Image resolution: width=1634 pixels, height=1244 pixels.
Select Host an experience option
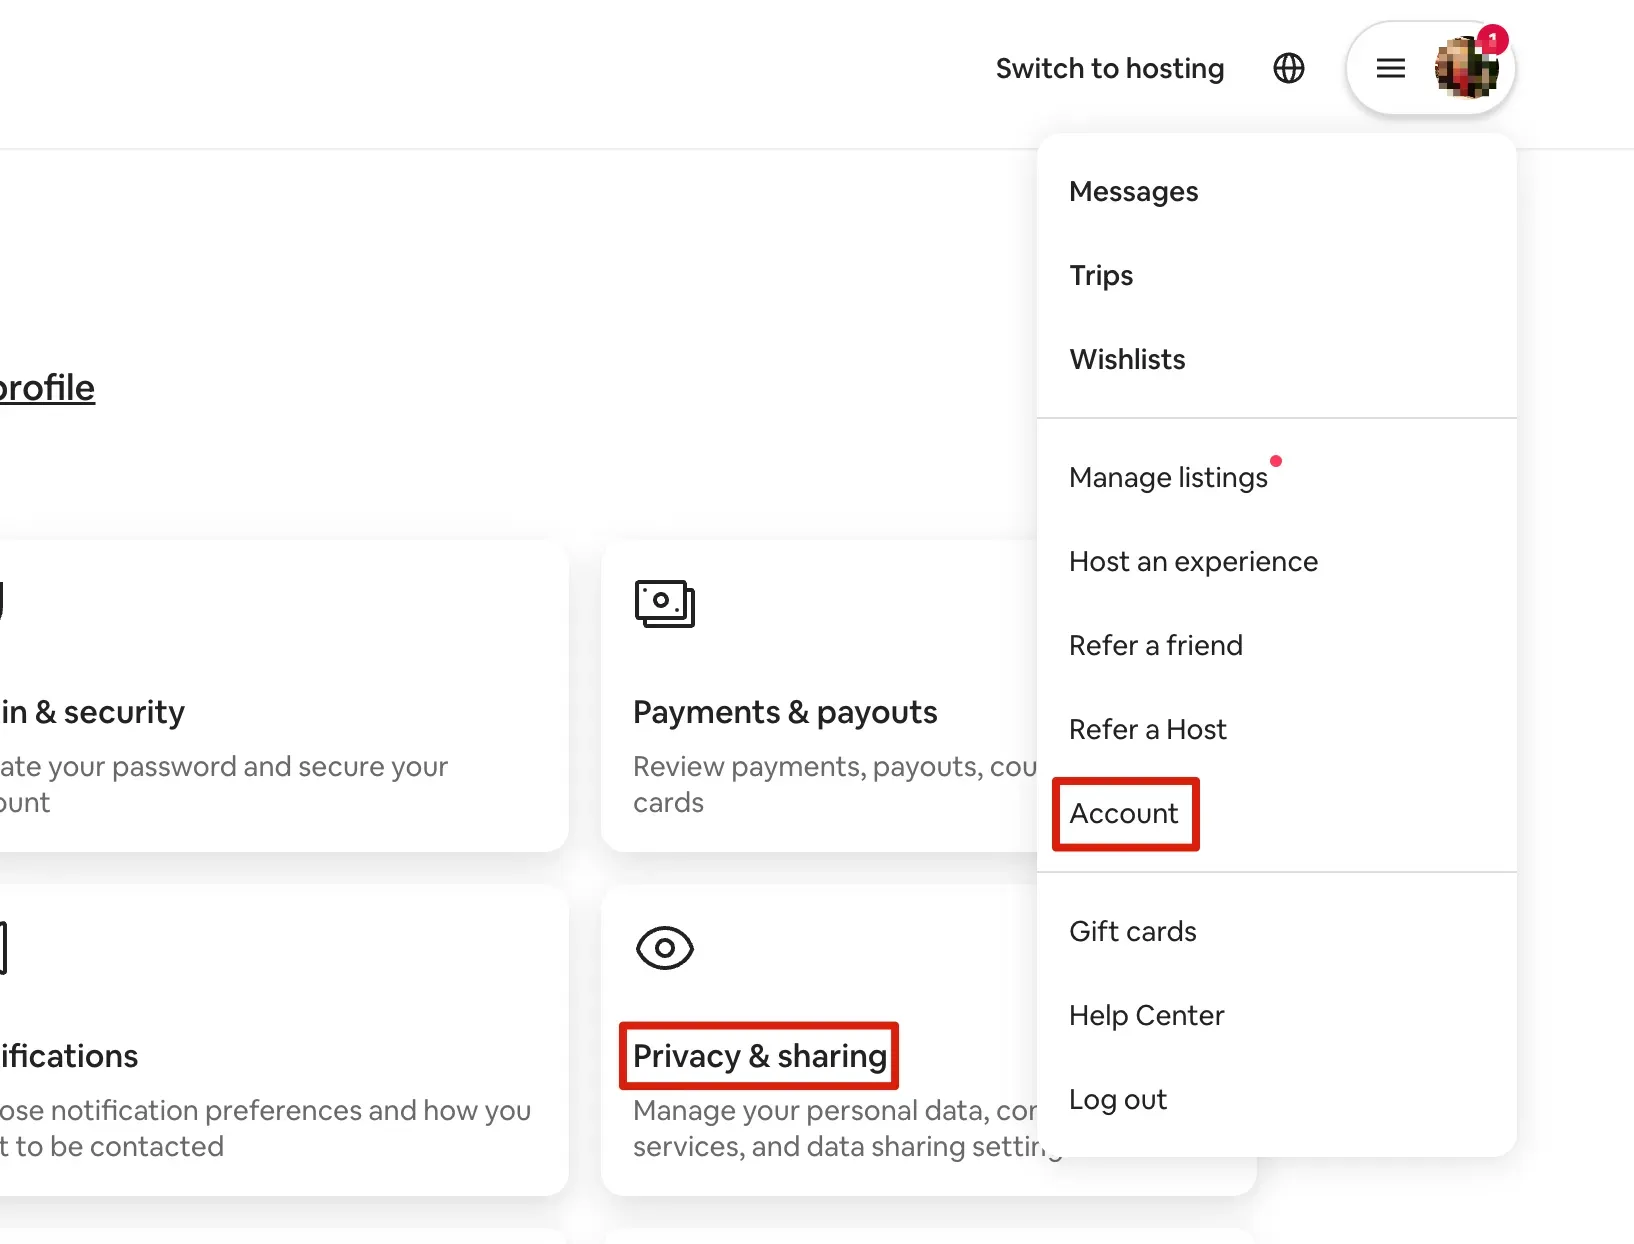pyautogui.click(x=1193, y=561)
